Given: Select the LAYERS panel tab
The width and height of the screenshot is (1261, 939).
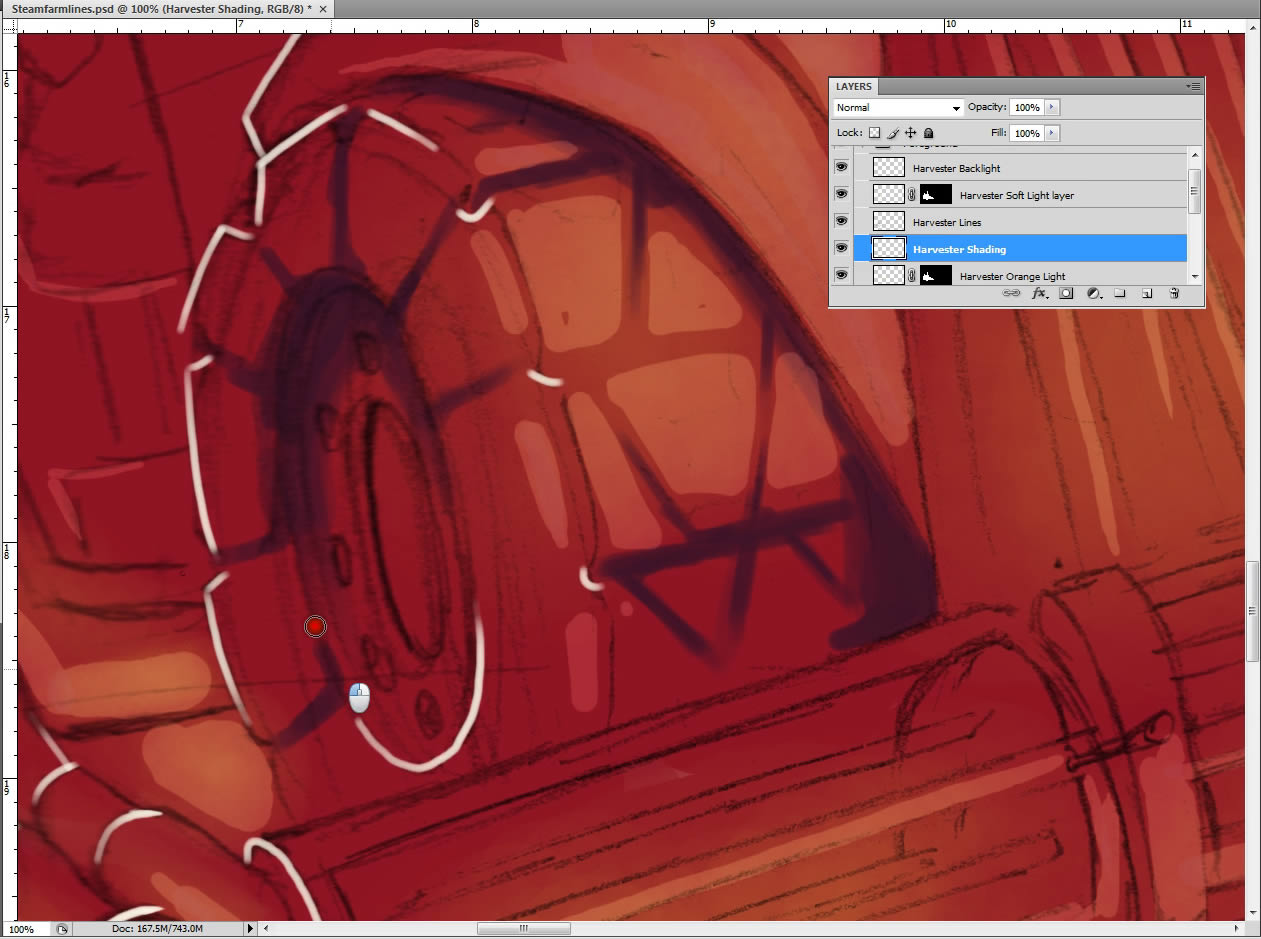Looking at the screenshot, I should pos(854,87).
